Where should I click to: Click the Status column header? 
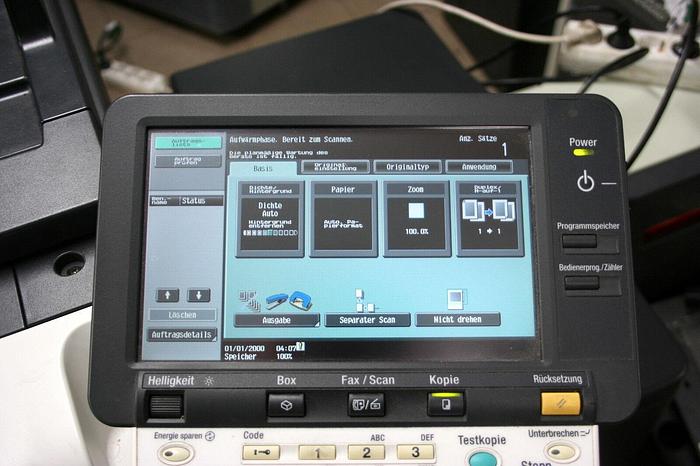[x=202, y=201]
